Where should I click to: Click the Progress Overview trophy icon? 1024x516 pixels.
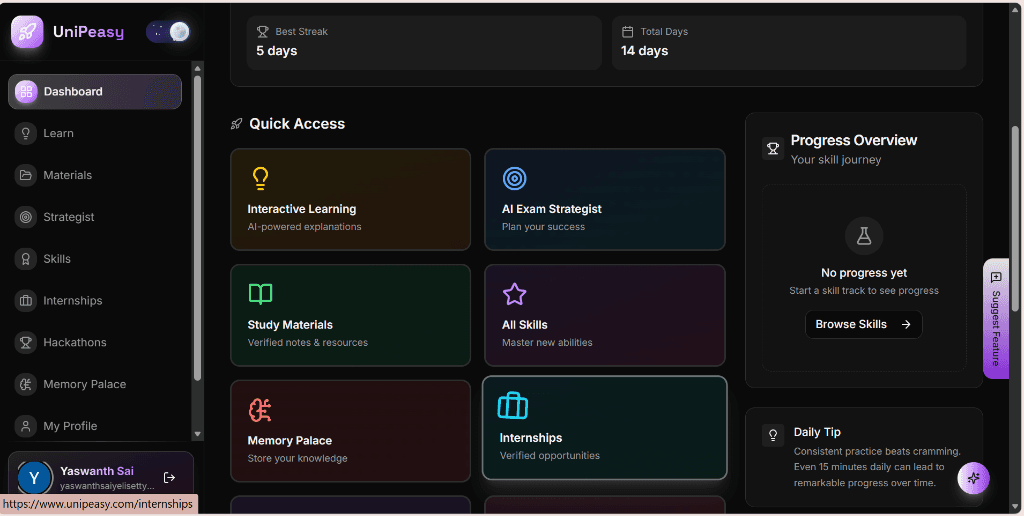773,149
